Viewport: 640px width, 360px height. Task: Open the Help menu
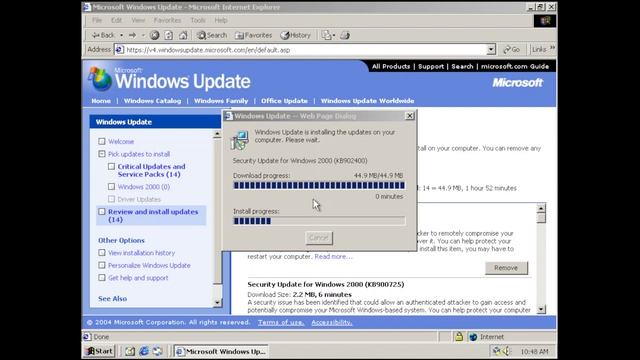pos(221,20)
